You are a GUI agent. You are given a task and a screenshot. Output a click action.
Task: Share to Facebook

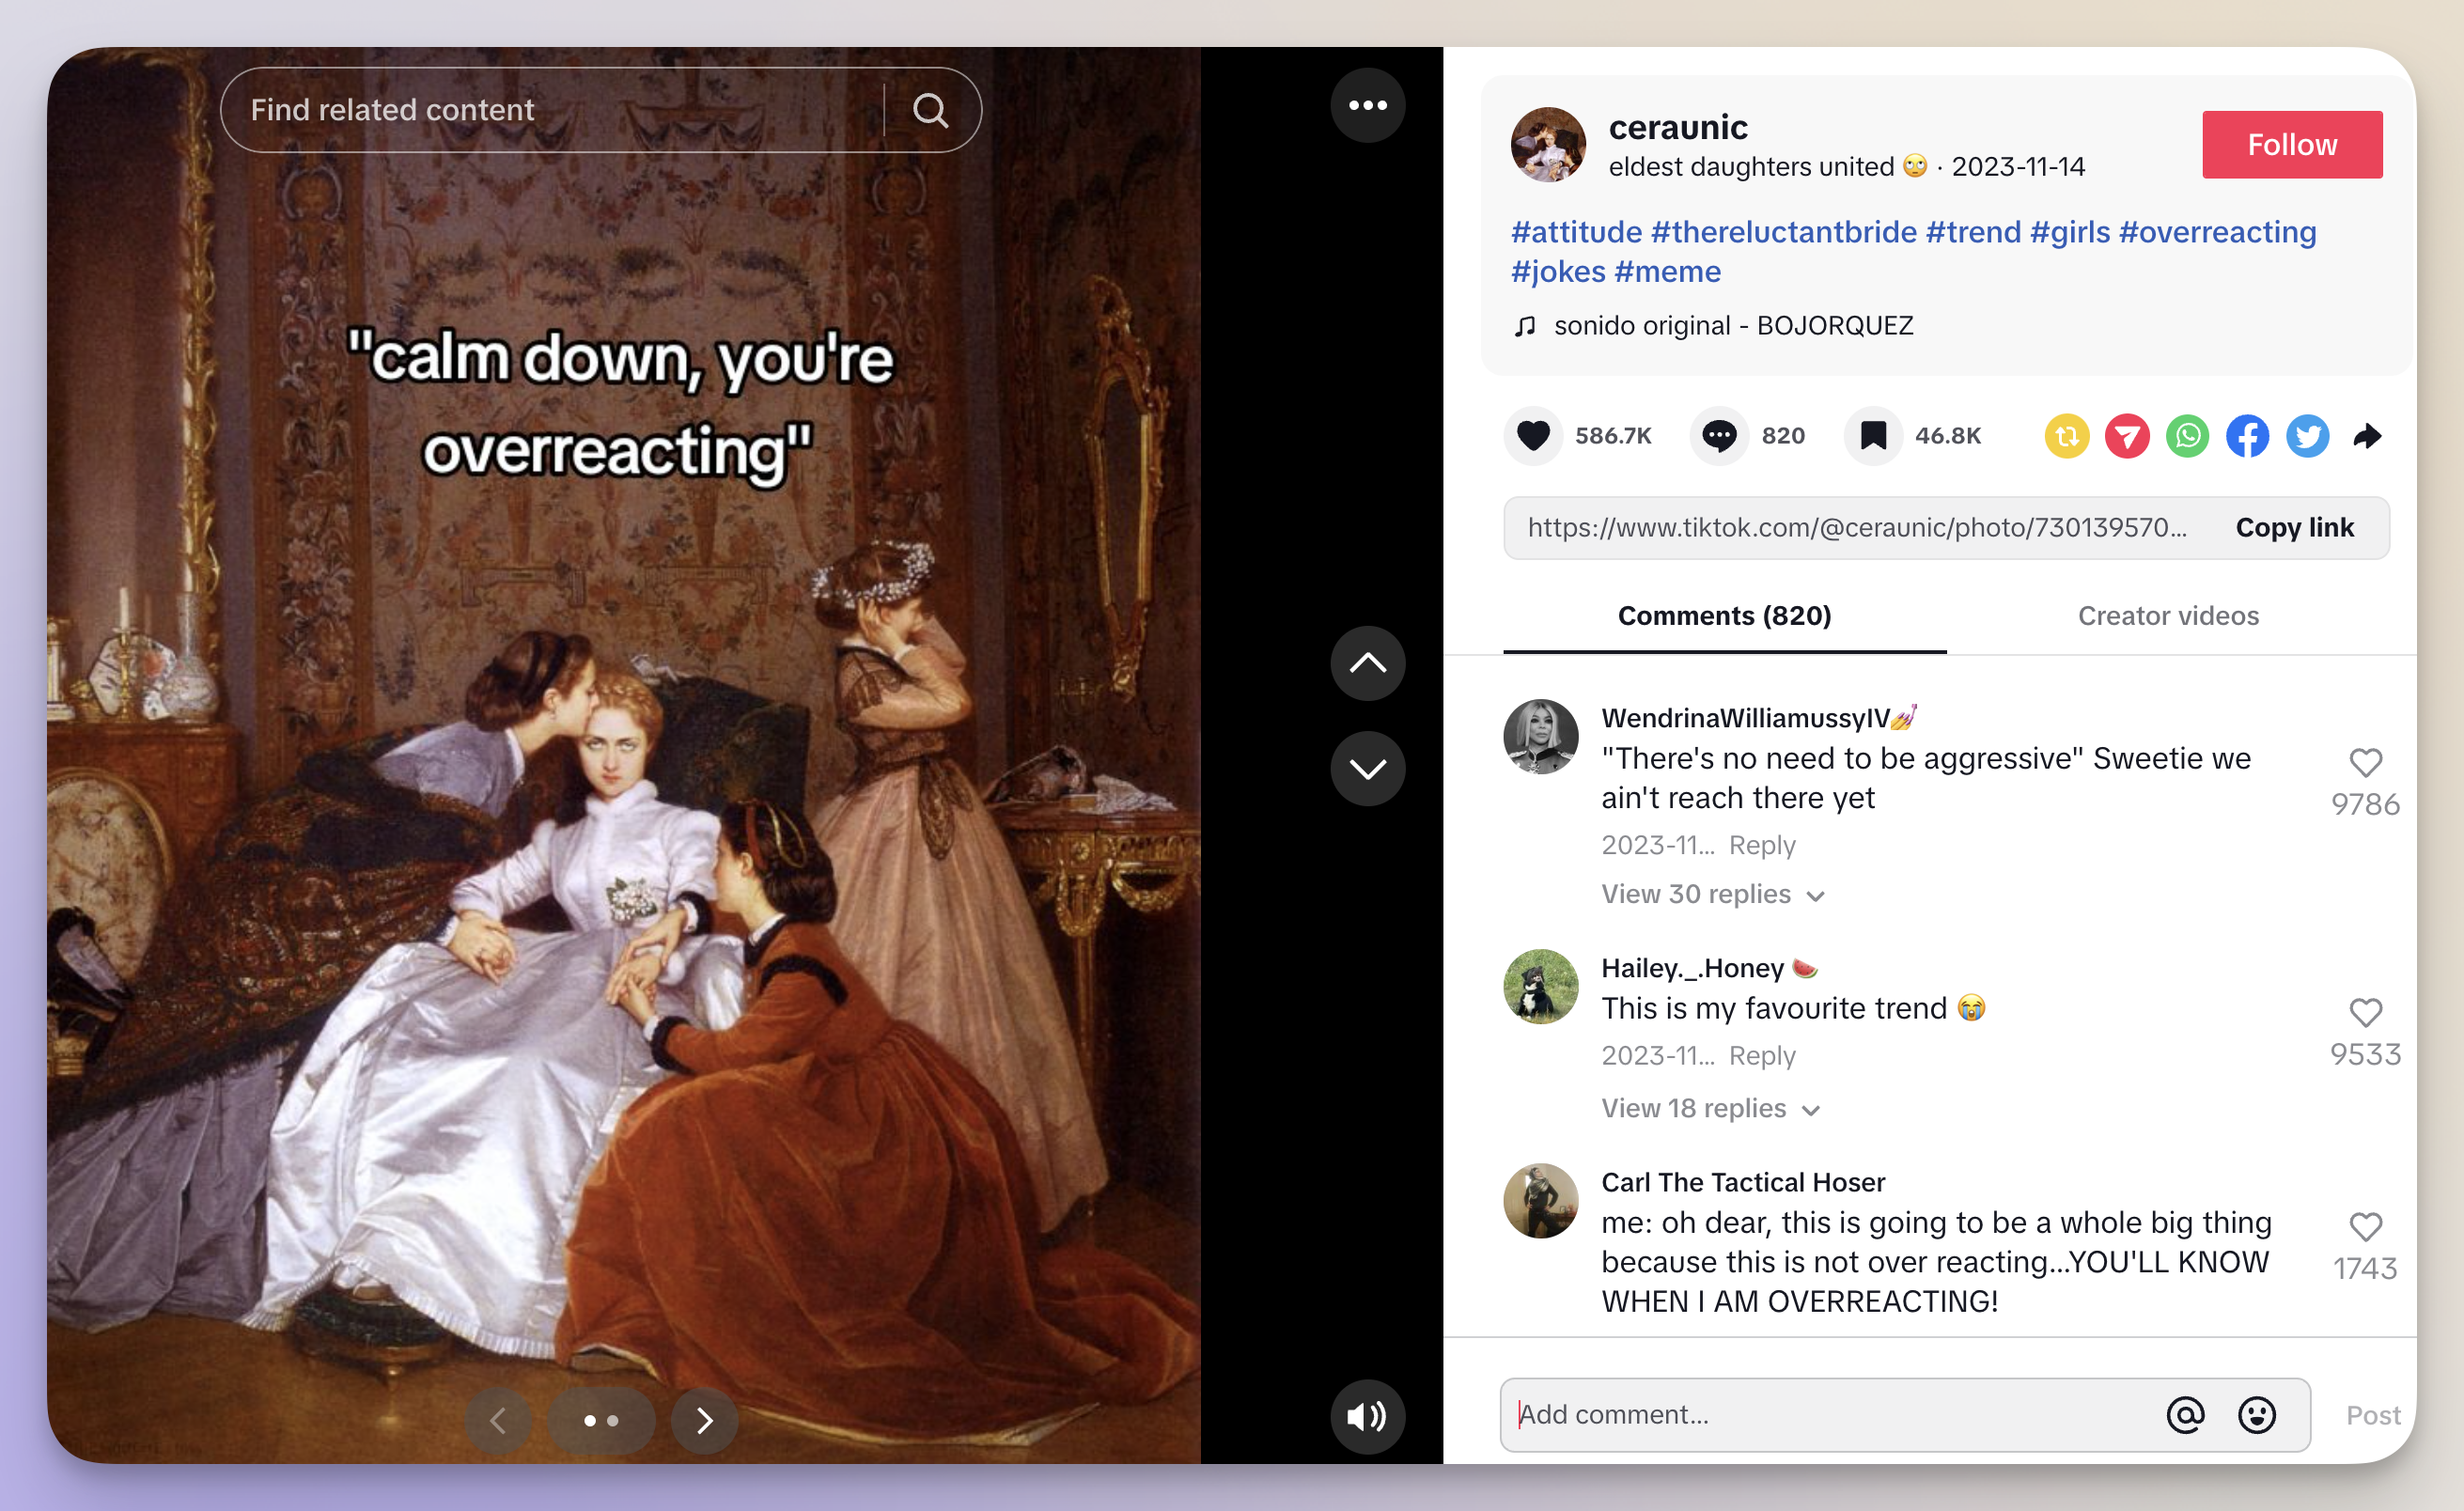click(x=2247, y=436)
